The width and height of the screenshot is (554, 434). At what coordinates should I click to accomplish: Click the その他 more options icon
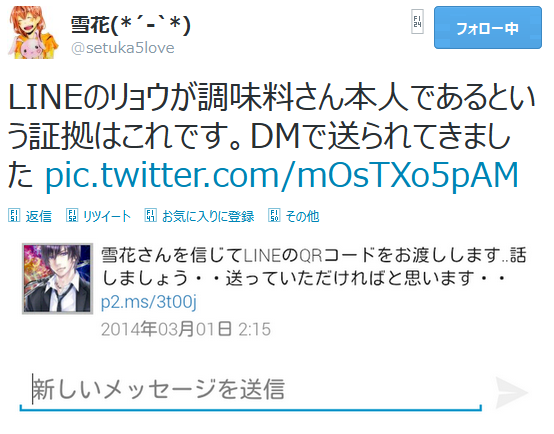click(x=274, y=215)
